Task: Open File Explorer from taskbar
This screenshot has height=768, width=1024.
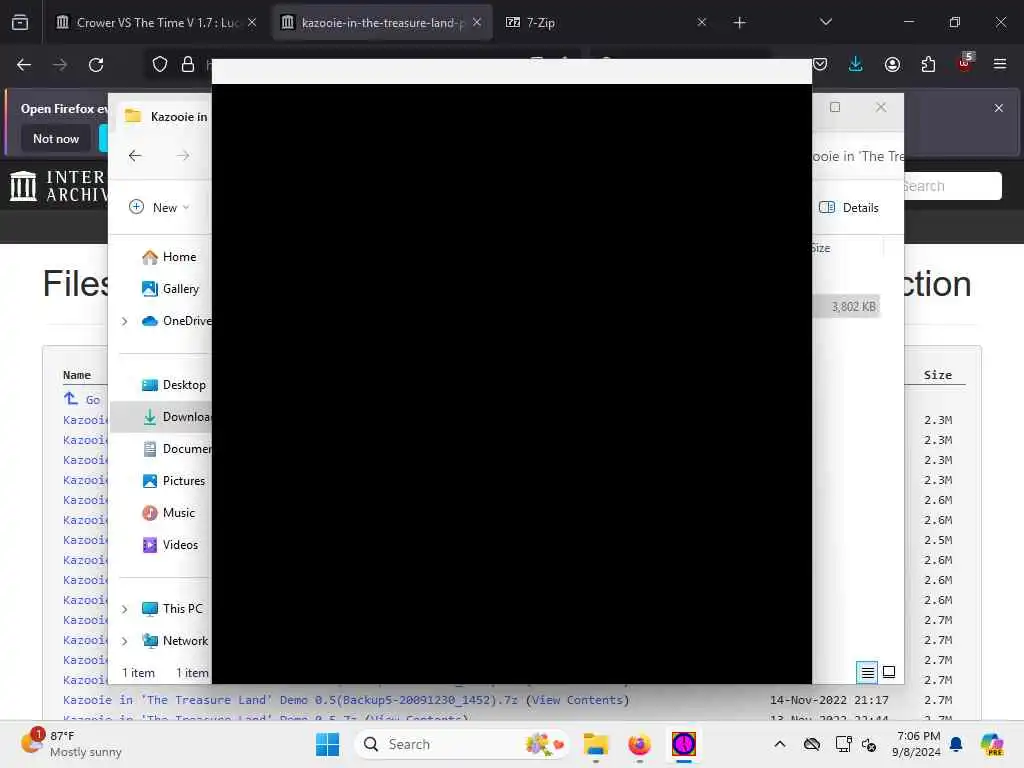Action: [x=596, y=744]
